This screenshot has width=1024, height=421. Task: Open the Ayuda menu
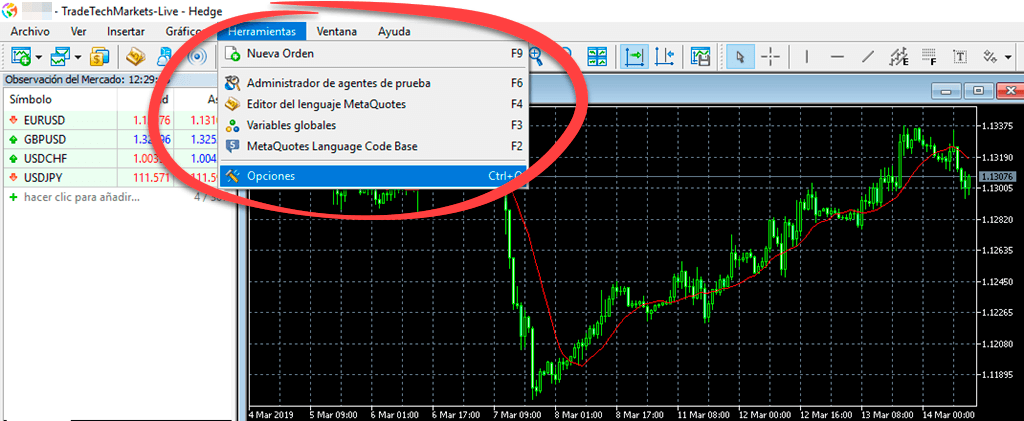394,31
